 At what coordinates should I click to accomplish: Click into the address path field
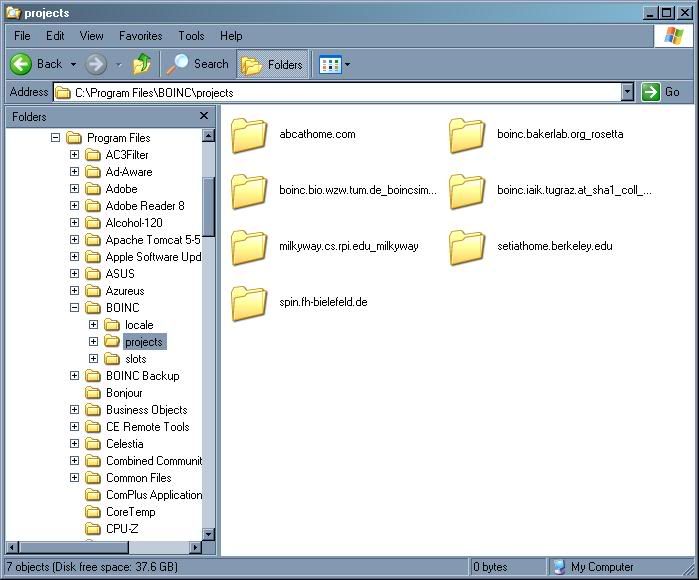(x=337, y=92)
